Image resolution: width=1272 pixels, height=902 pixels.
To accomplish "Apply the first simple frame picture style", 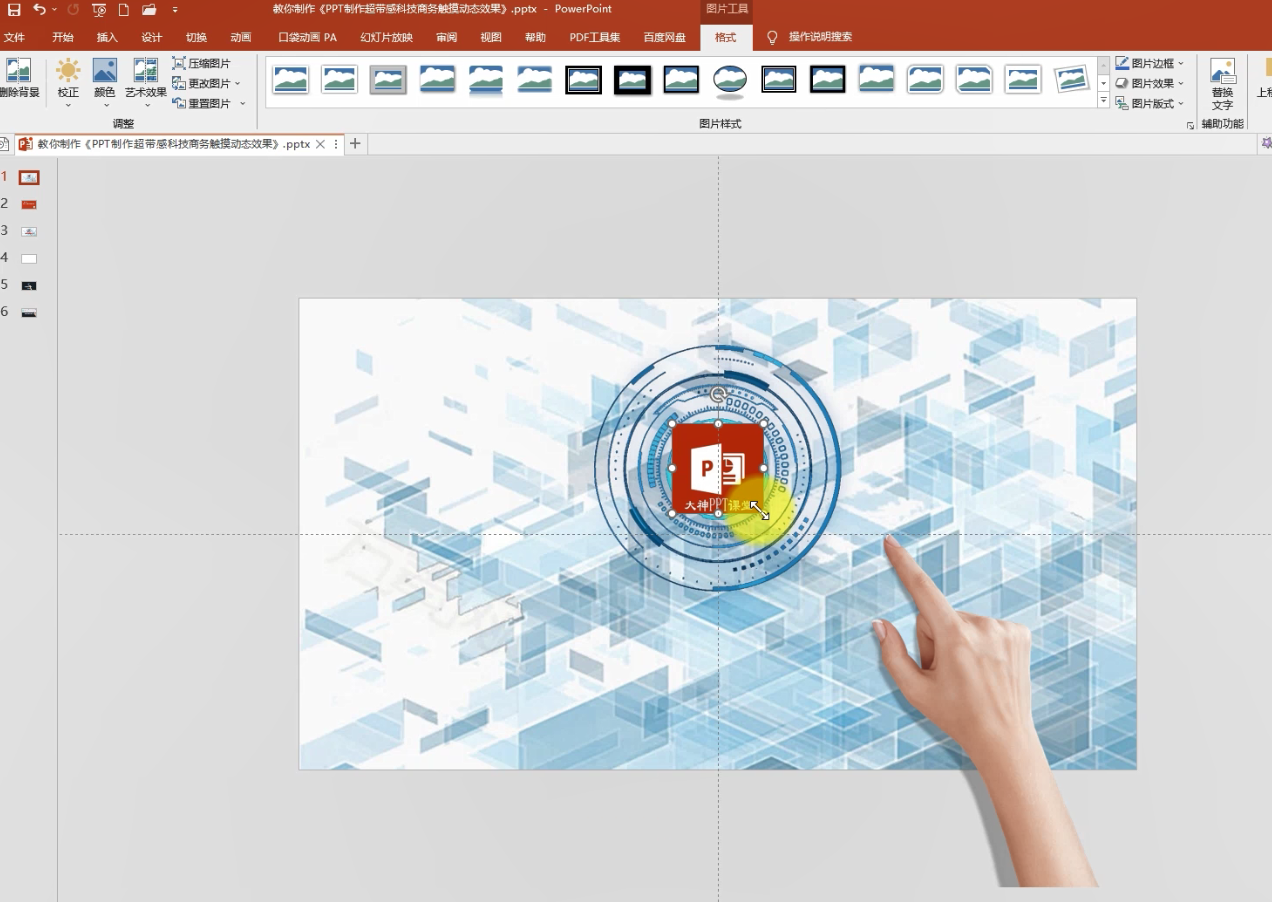I will [290, 79].
